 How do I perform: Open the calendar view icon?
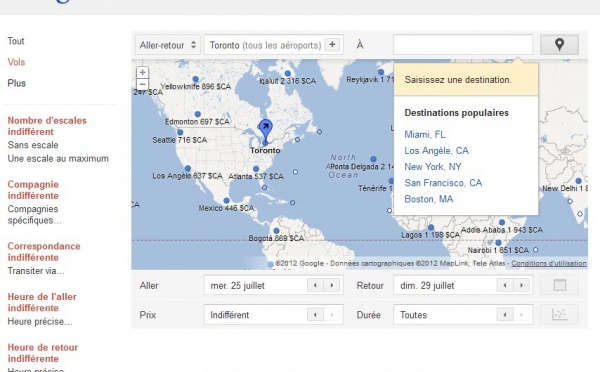pyautogui.click(x=559, y=285)
